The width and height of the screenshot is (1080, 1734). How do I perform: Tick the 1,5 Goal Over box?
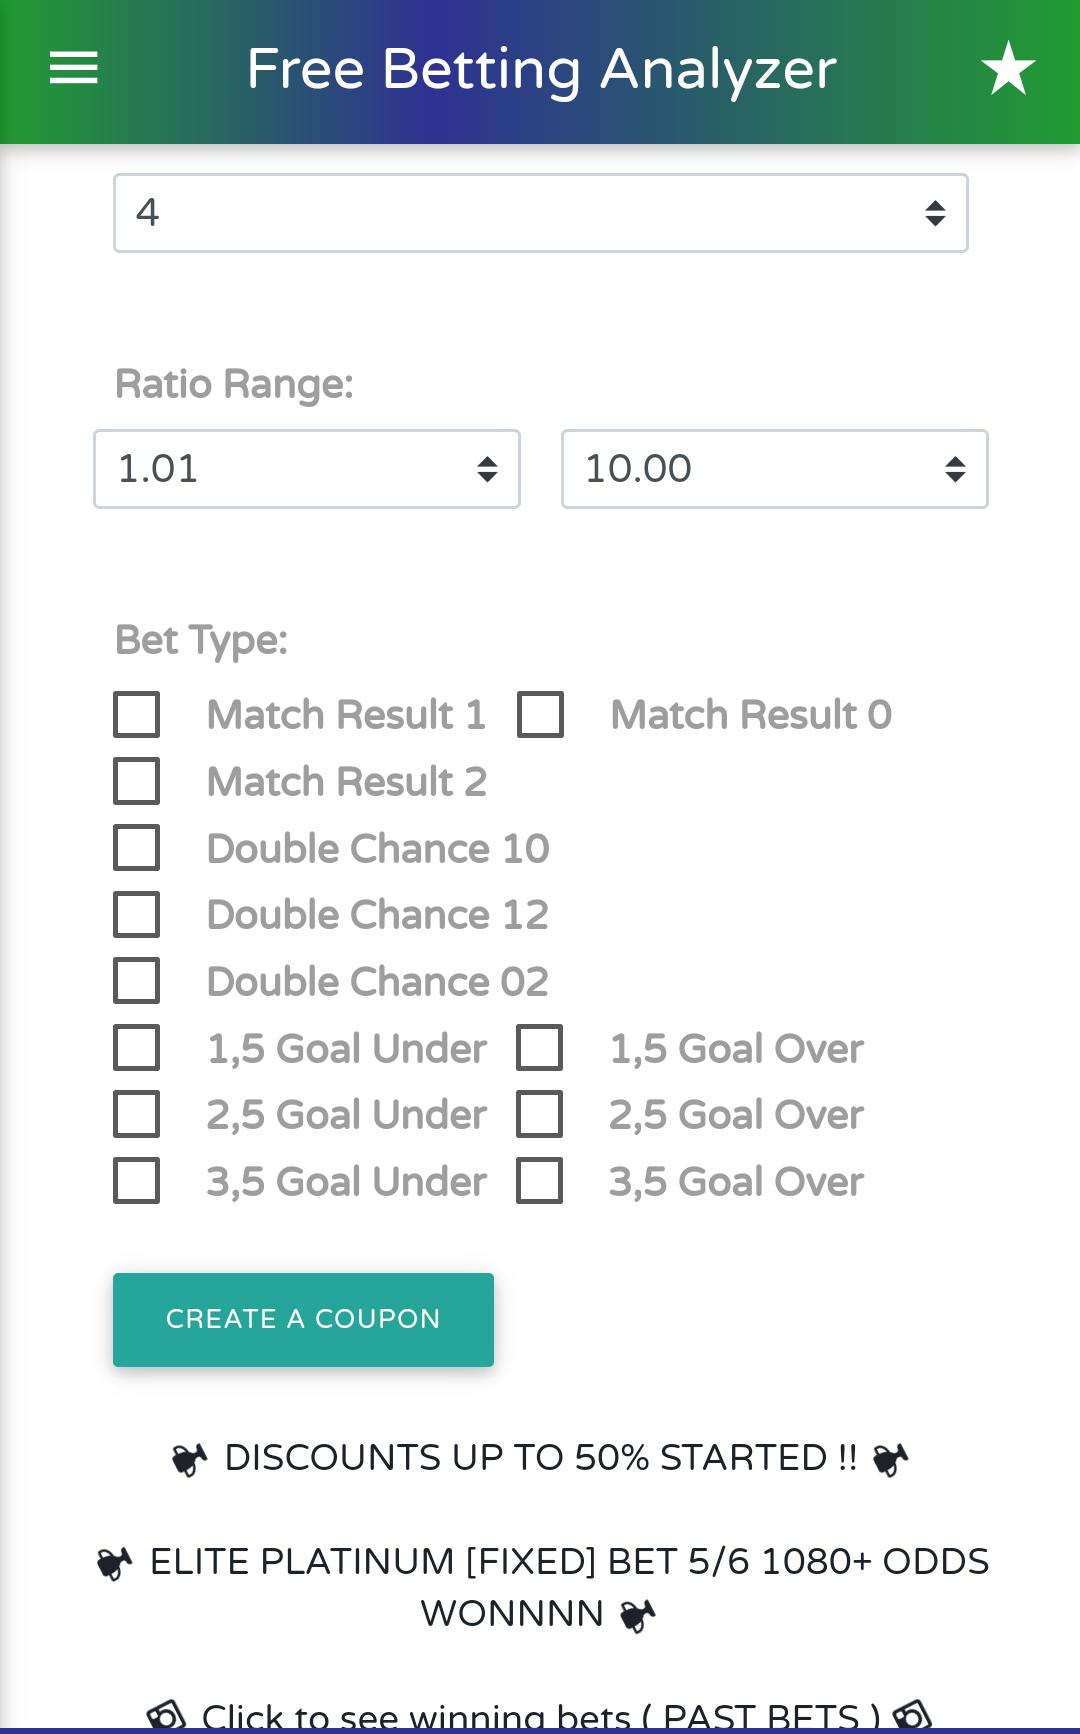click(x=540, y=1048)
